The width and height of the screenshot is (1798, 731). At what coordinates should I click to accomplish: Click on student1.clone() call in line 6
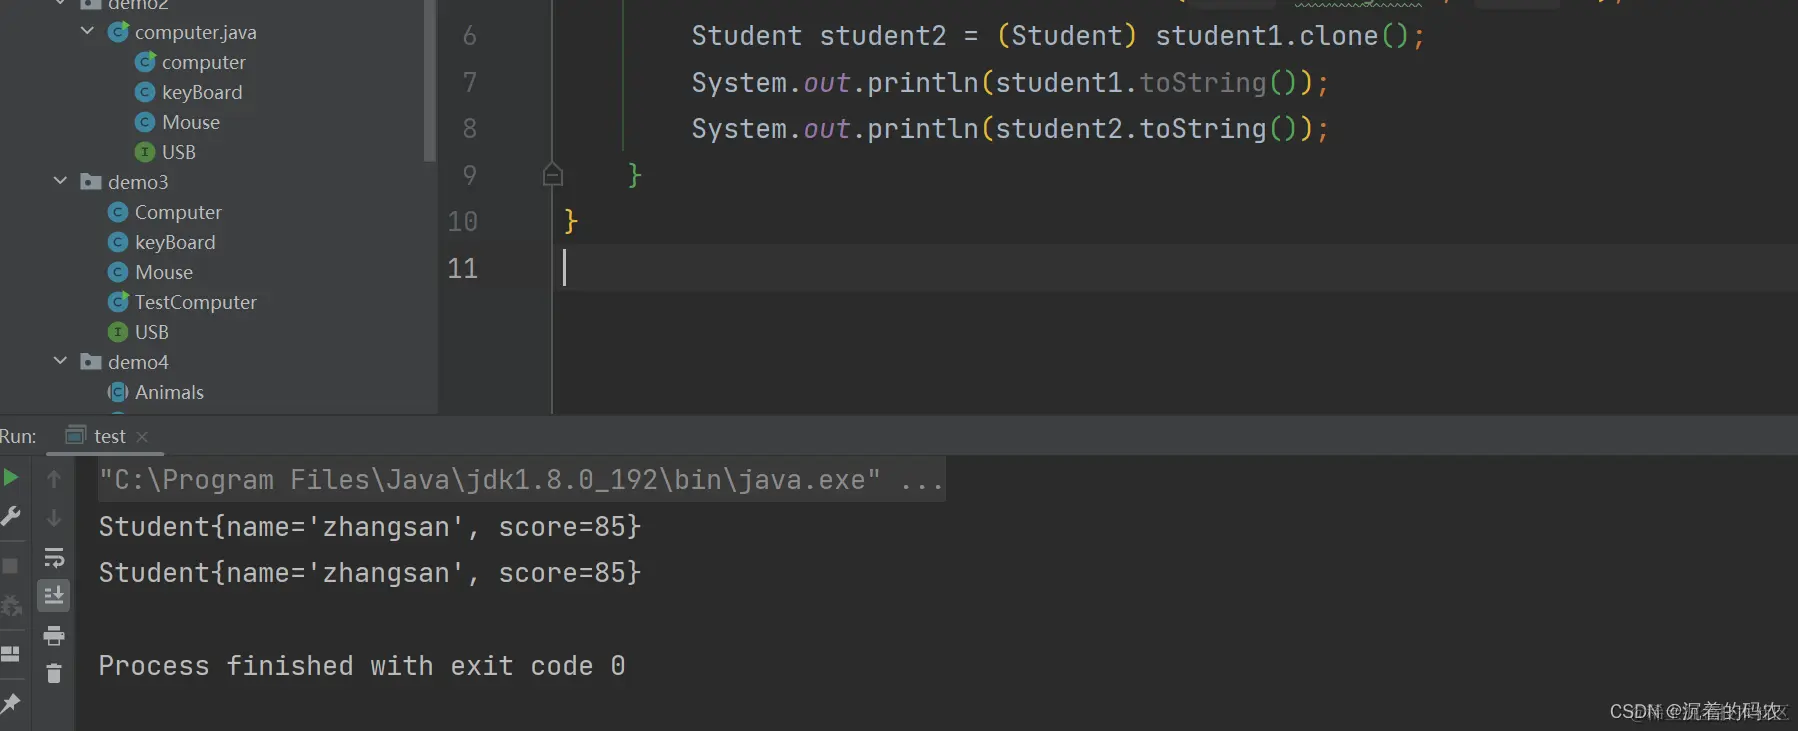1282,36
